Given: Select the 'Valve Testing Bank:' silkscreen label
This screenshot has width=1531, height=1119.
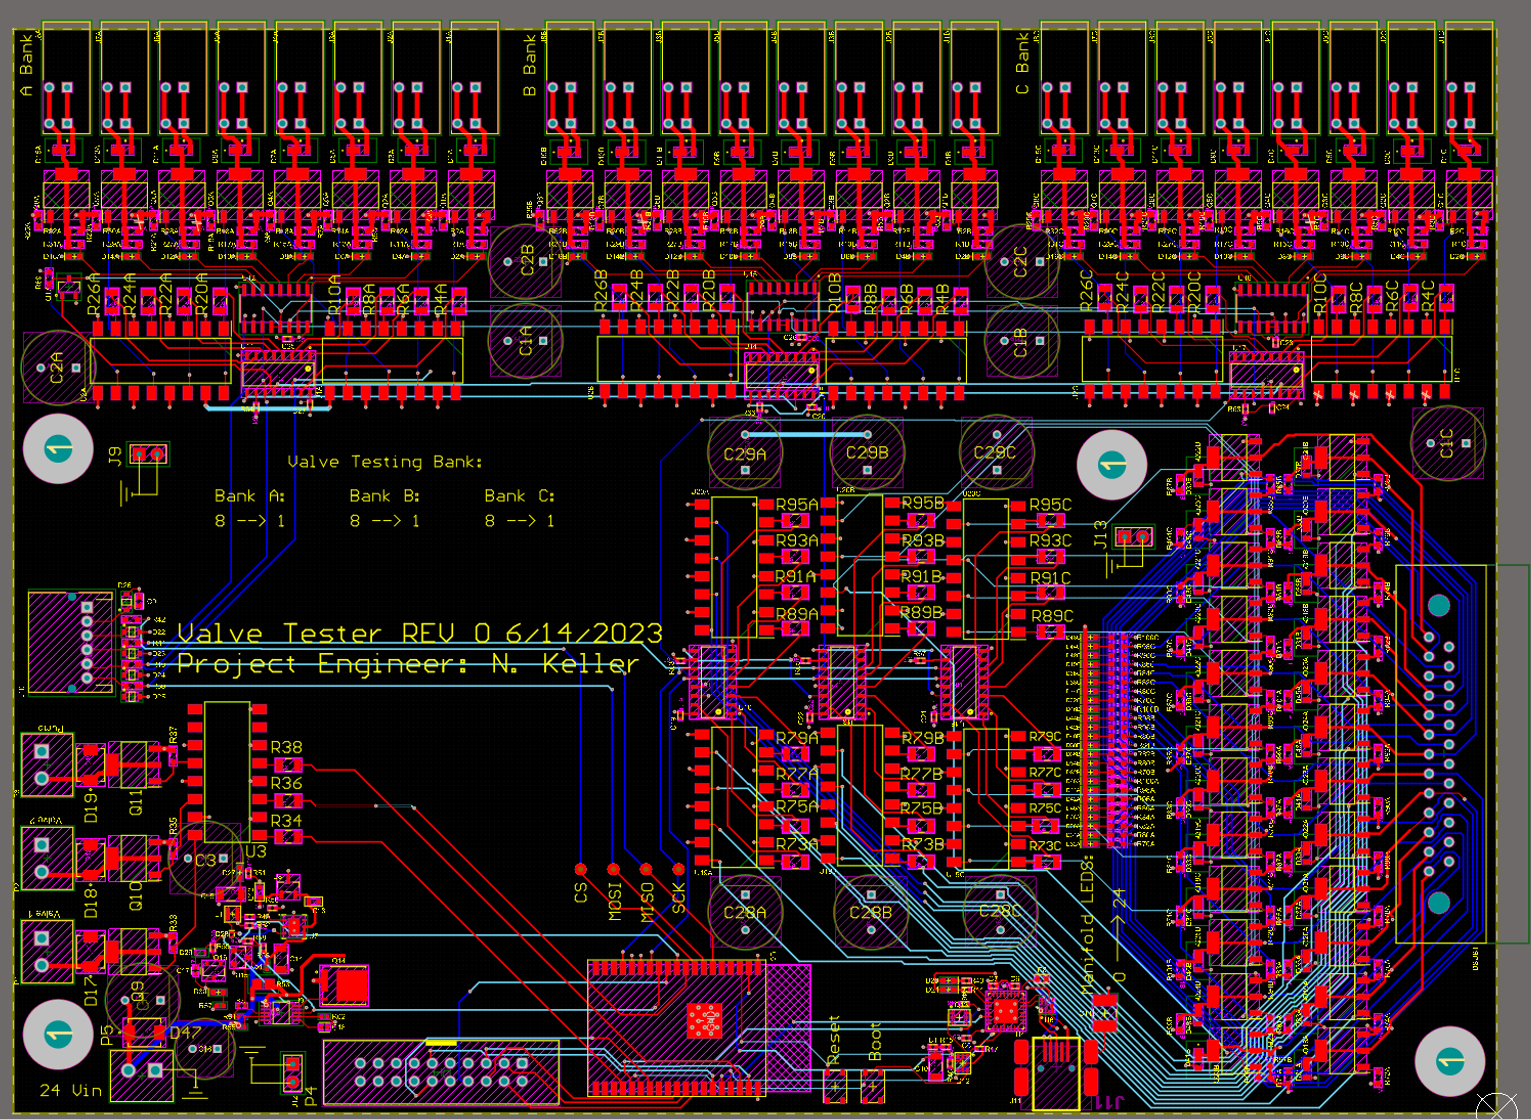Looking at the screenshot, I should coord(385,462).
